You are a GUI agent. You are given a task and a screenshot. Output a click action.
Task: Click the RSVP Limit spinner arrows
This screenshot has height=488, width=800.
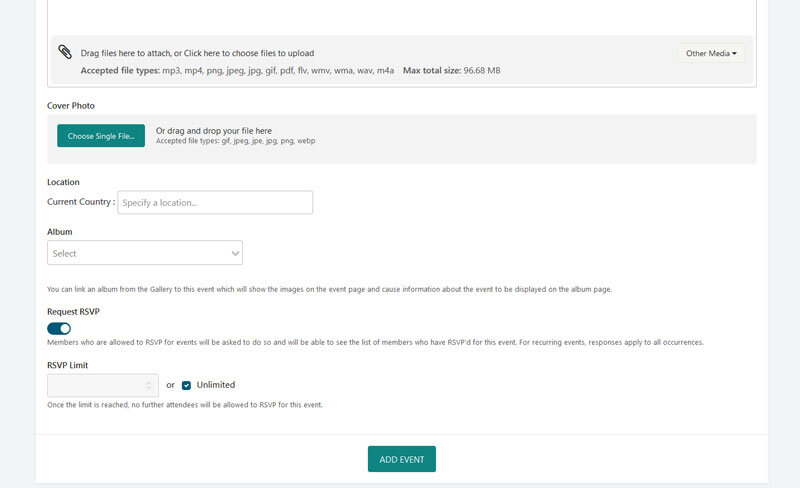coord(149,385)
